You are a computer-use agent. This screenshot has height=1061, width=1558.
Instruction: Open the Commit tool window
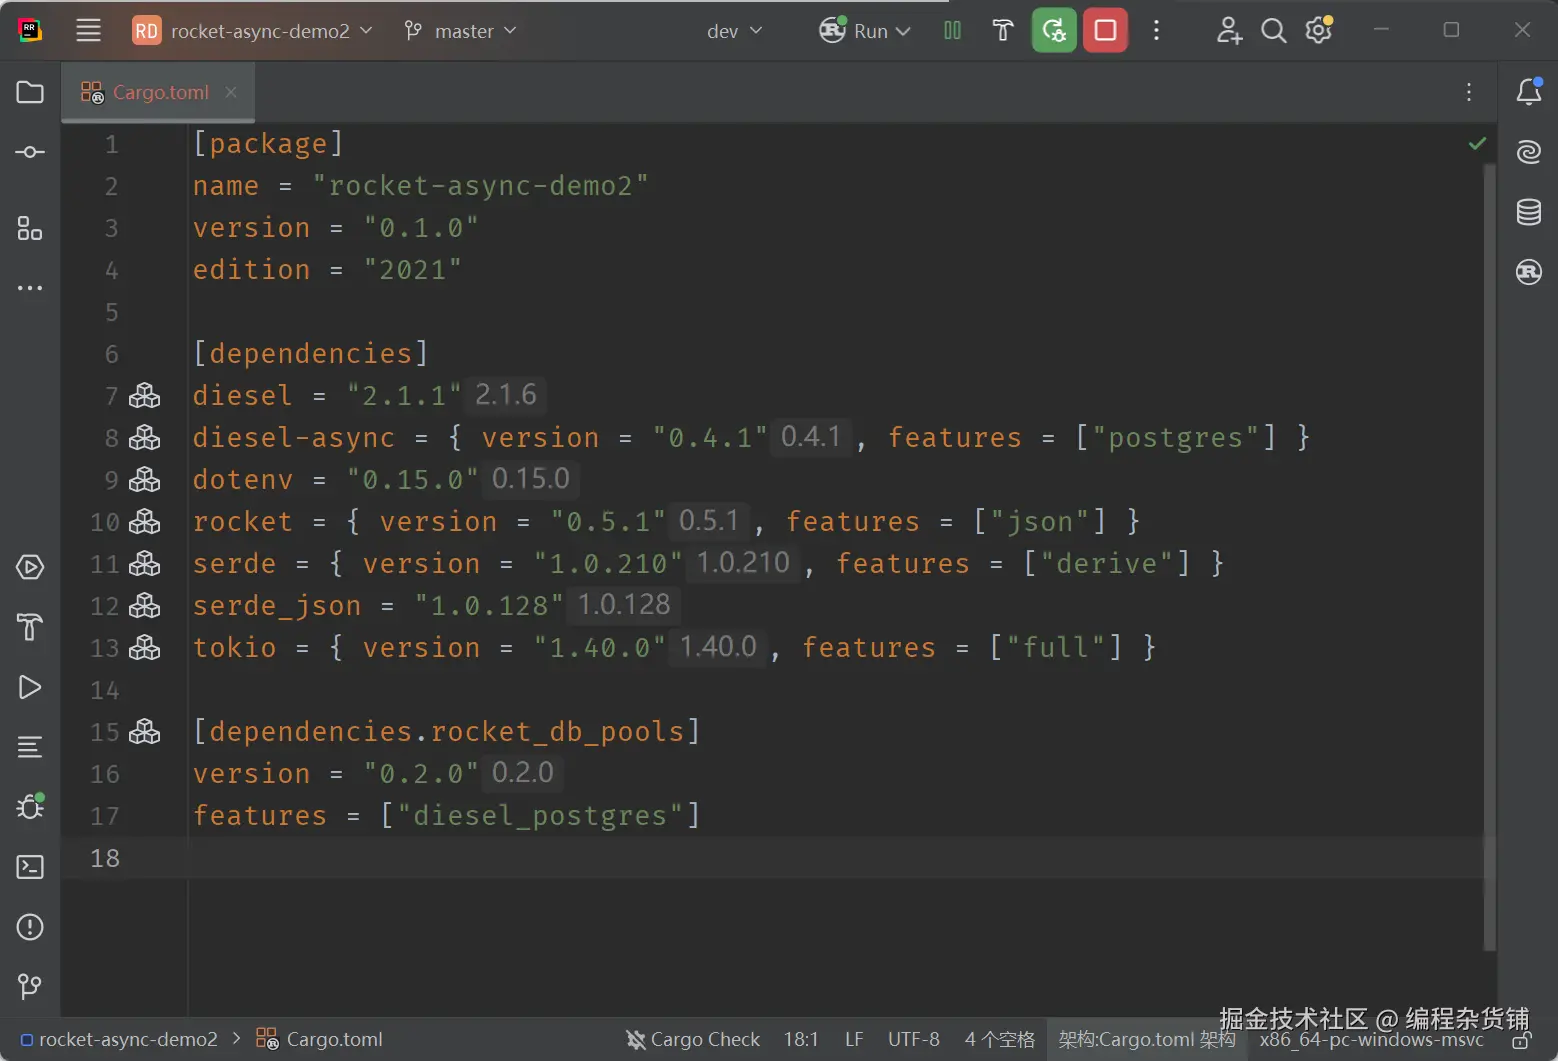(x=30, y=152)
